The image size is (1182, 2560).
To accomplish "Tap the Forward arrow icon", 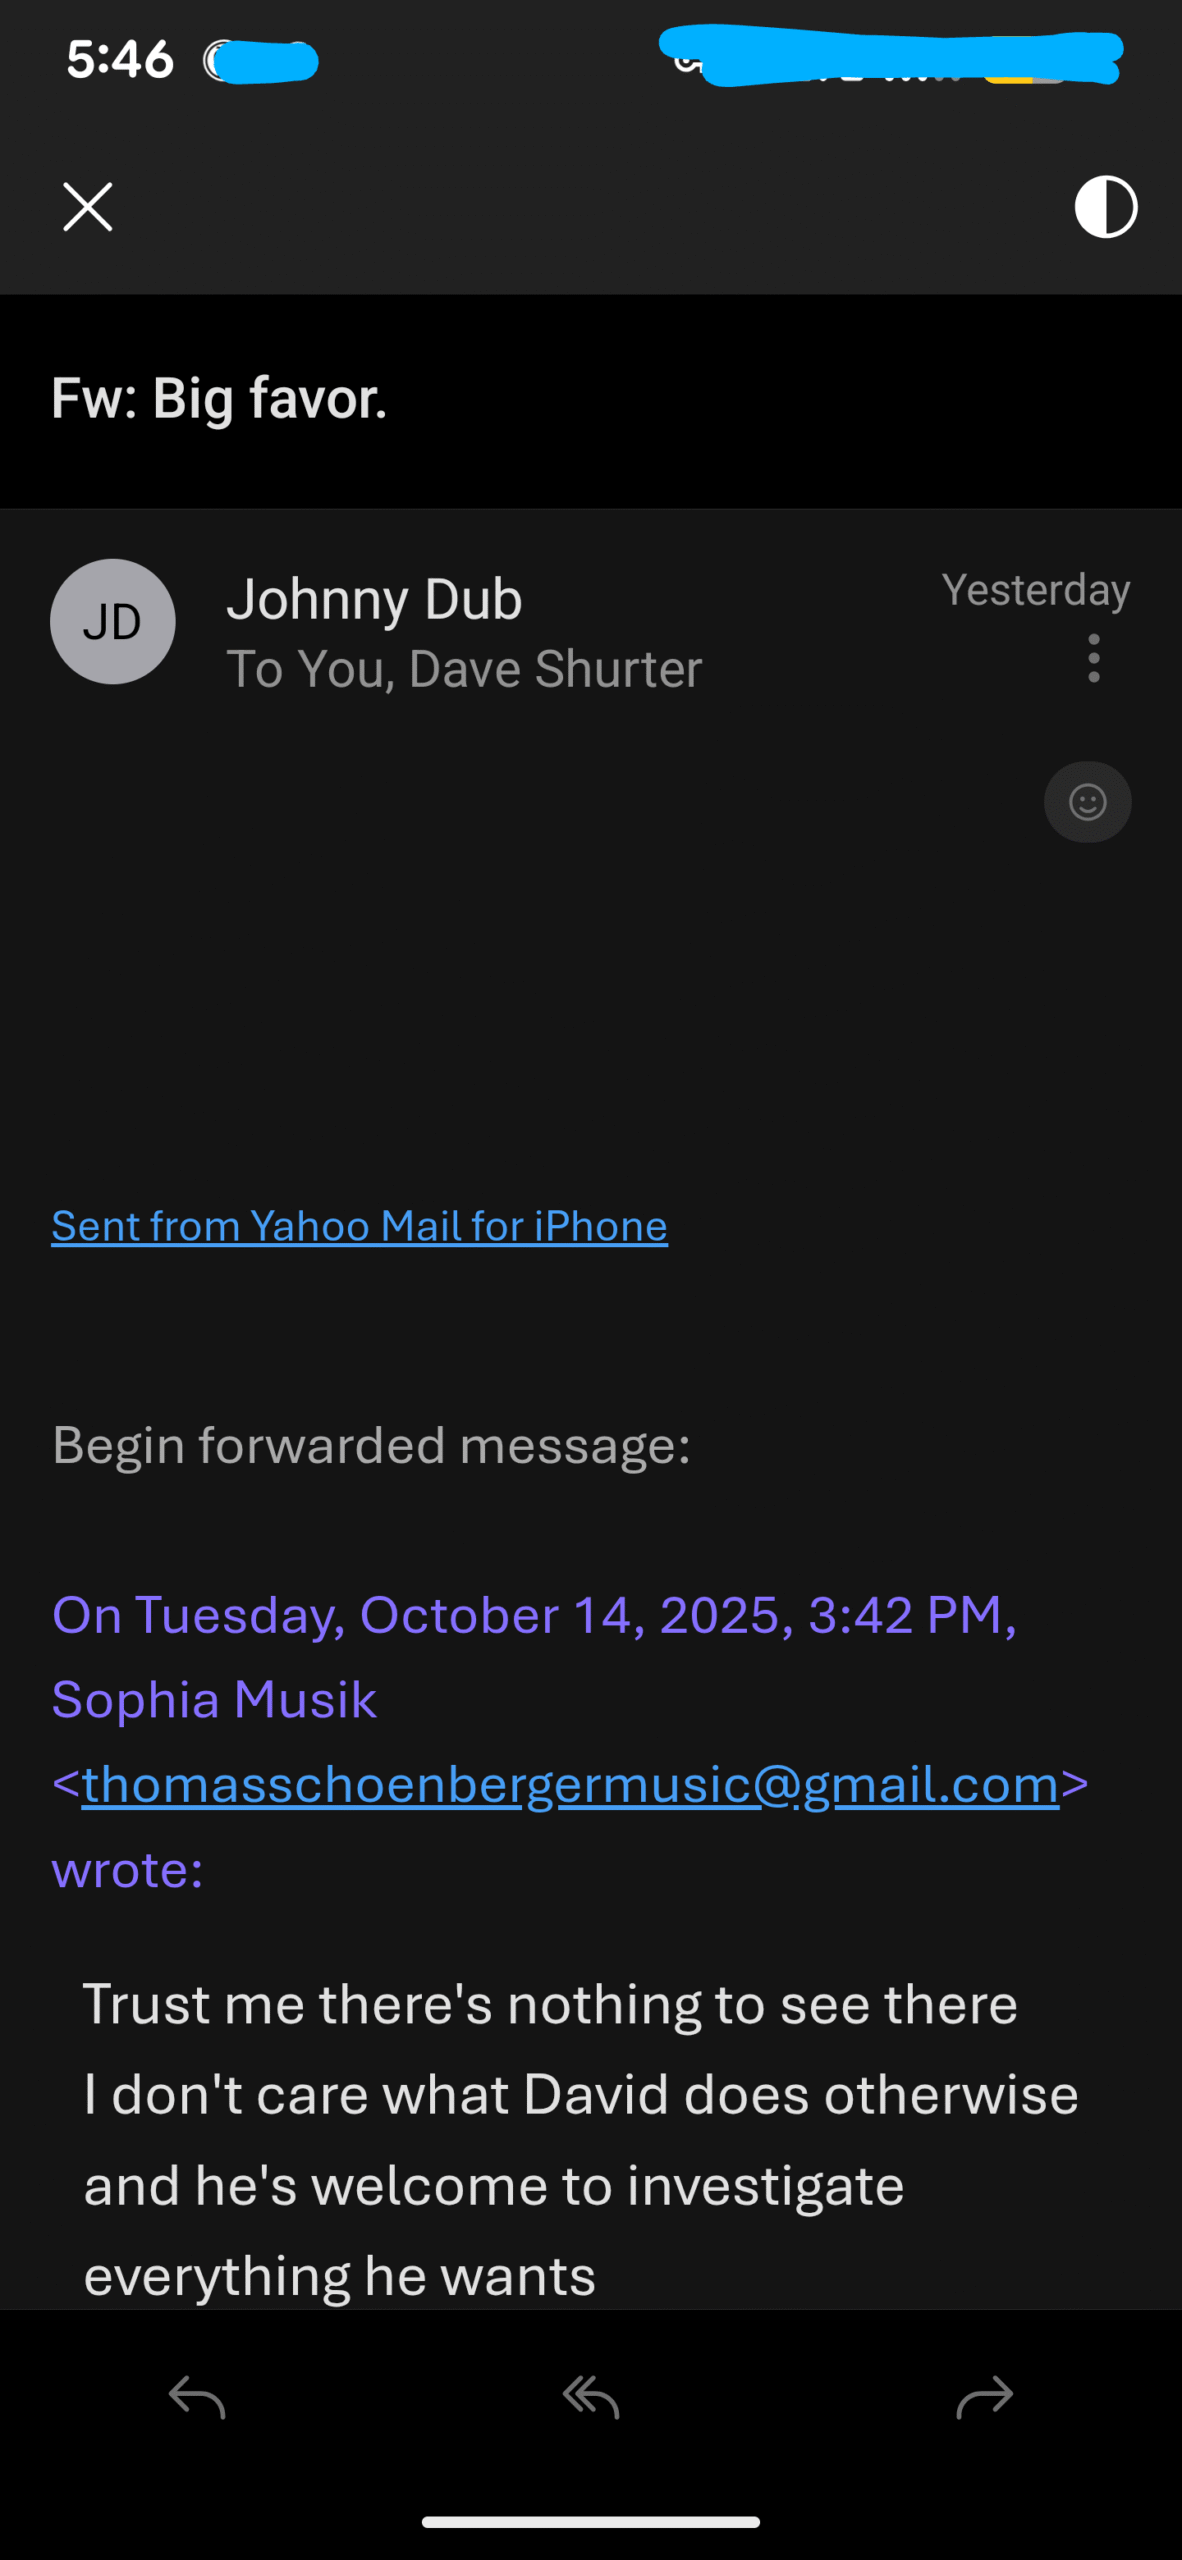I will click(985, 2397).
